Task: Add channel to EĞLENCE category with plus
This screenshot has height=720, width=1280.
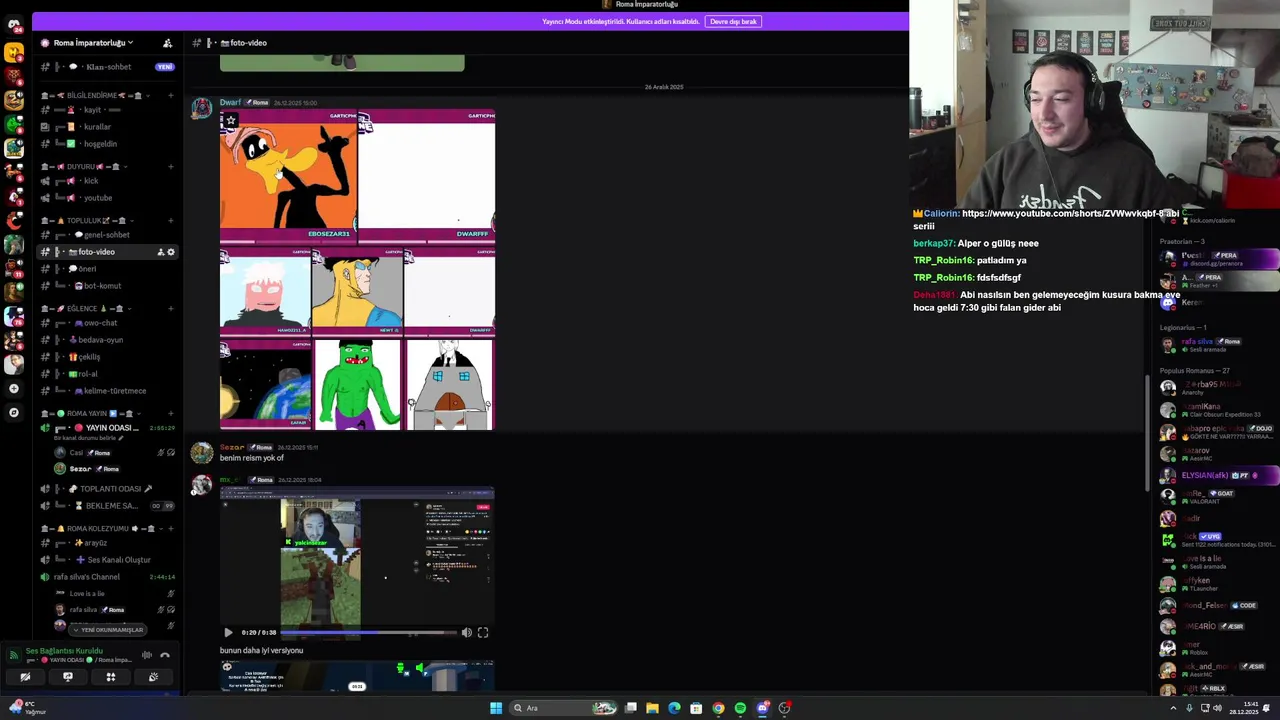Action: pyautogui.click(x=171, y=309)
